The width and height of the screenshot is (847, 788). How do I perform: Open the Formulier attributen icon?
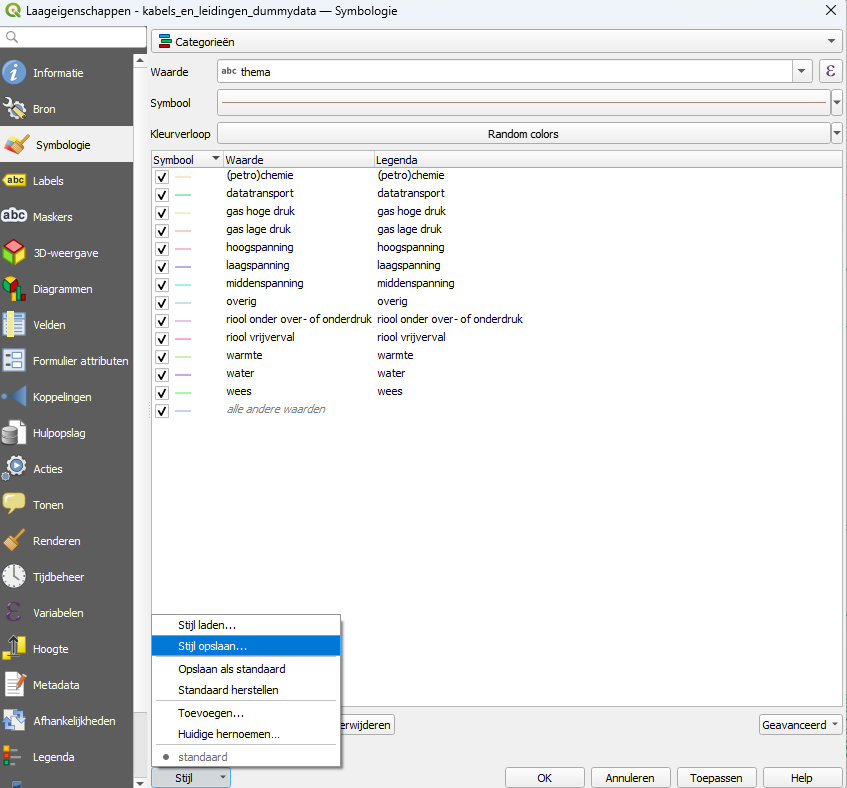[x=14, y=360]
